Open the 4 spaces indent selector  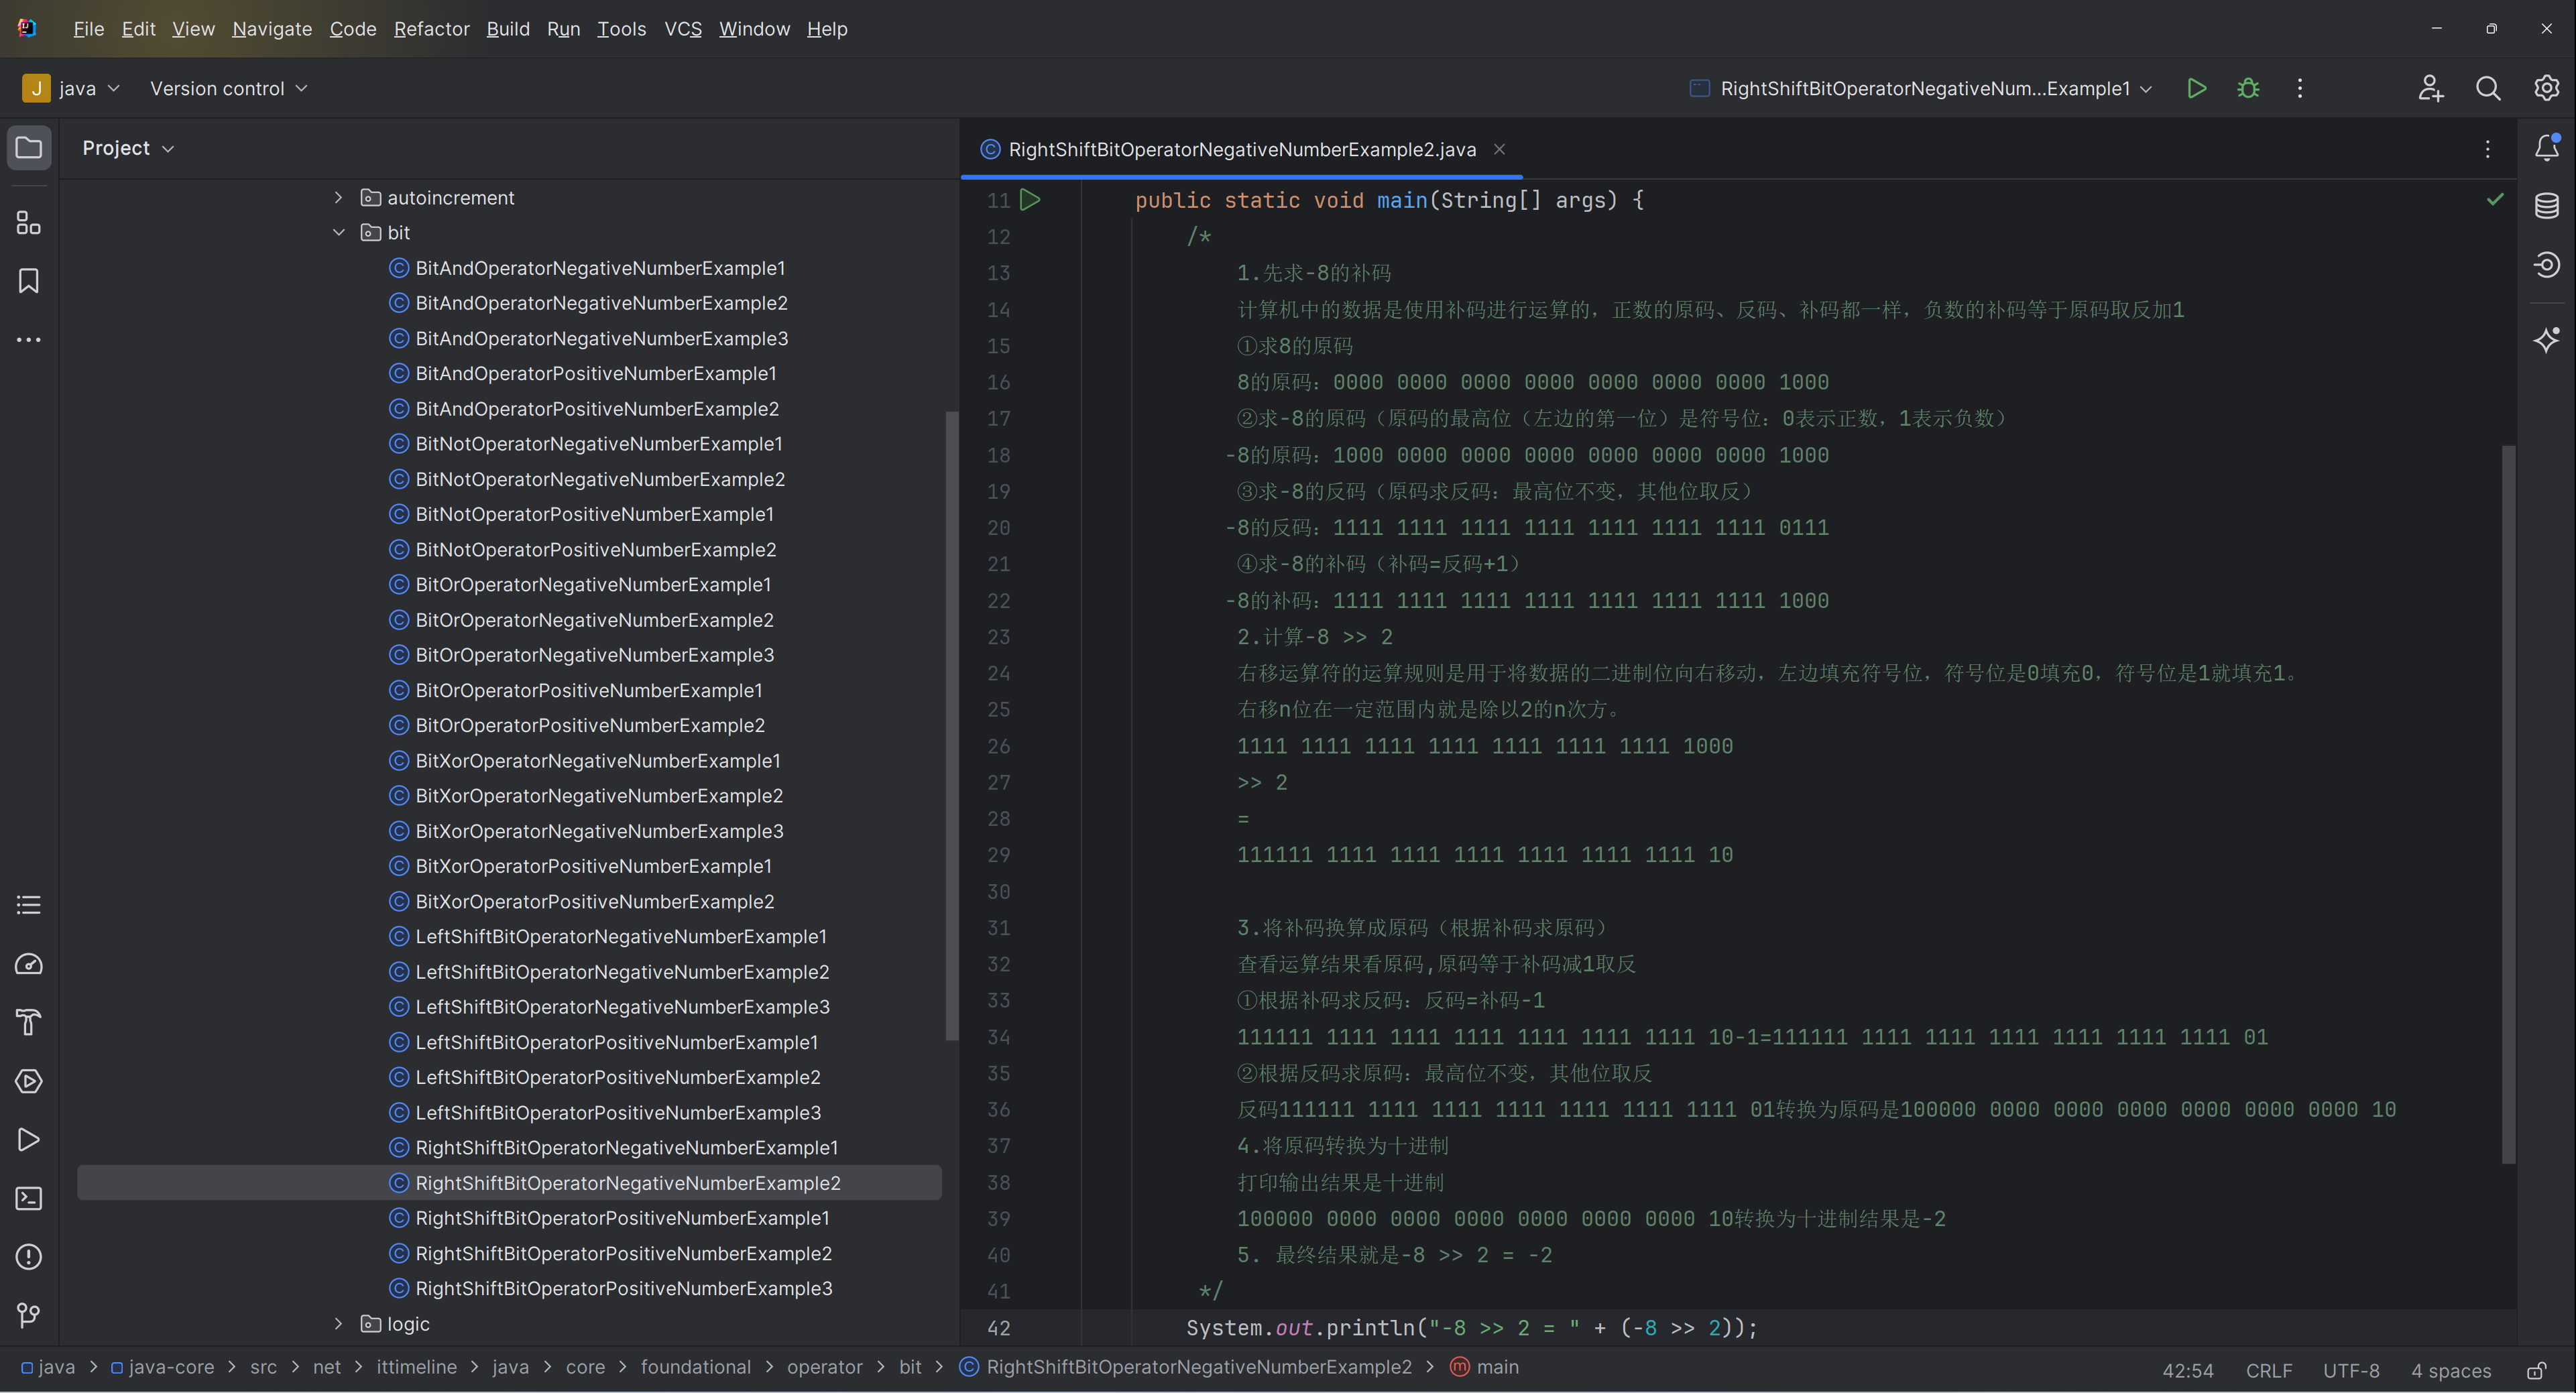(x=2451, y=1370)
